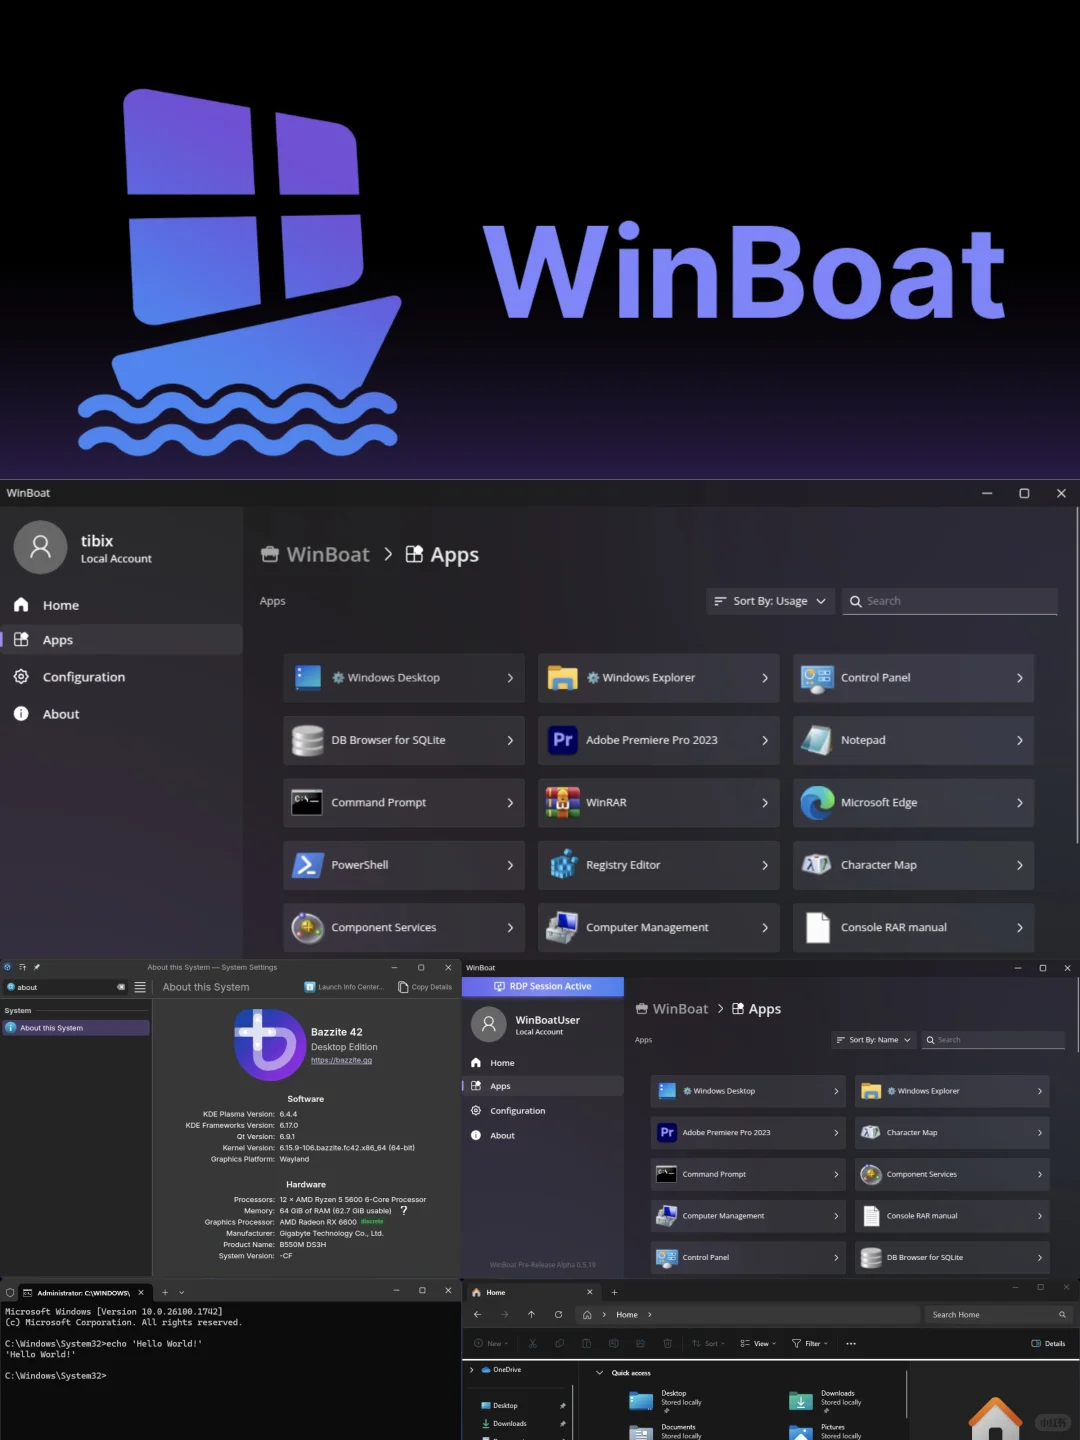Open the Sort By Usage dropdown
The height and width of the screenshot is (1440, 1080).
coord(769,600)
